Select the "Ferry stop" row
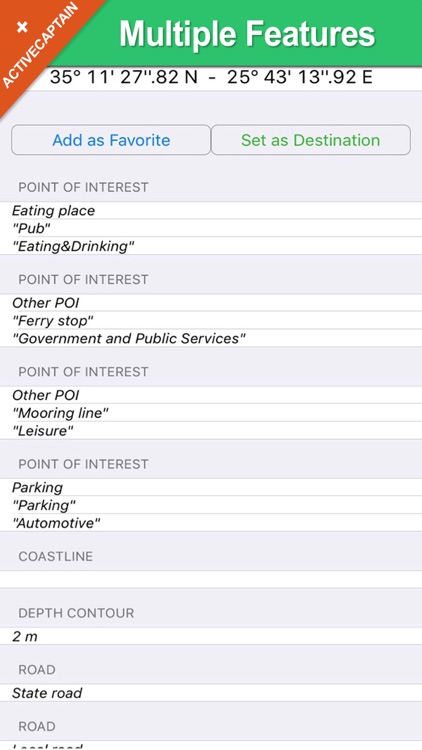Image resolution: width=422 pixels, height=750 pixels. pos(211,320)
